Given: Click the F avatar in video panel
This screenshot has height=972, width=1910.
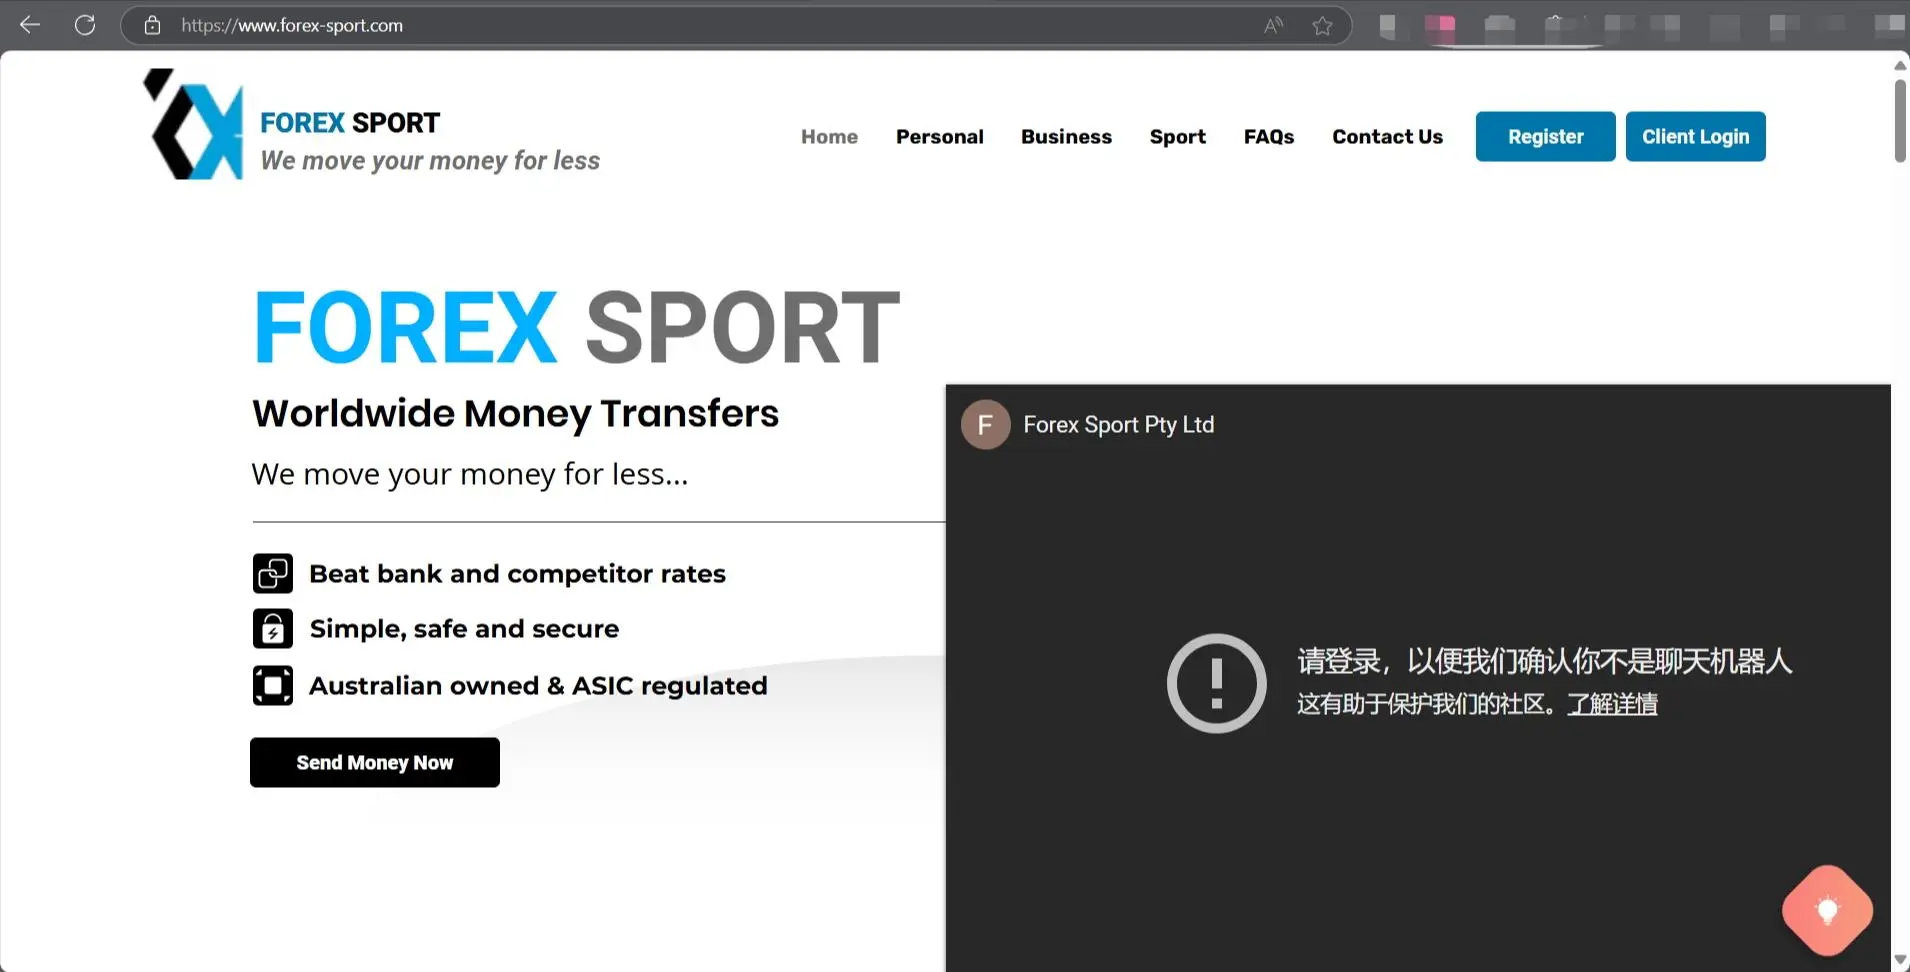Looking at the screenshot, I should tap(985, 425).
